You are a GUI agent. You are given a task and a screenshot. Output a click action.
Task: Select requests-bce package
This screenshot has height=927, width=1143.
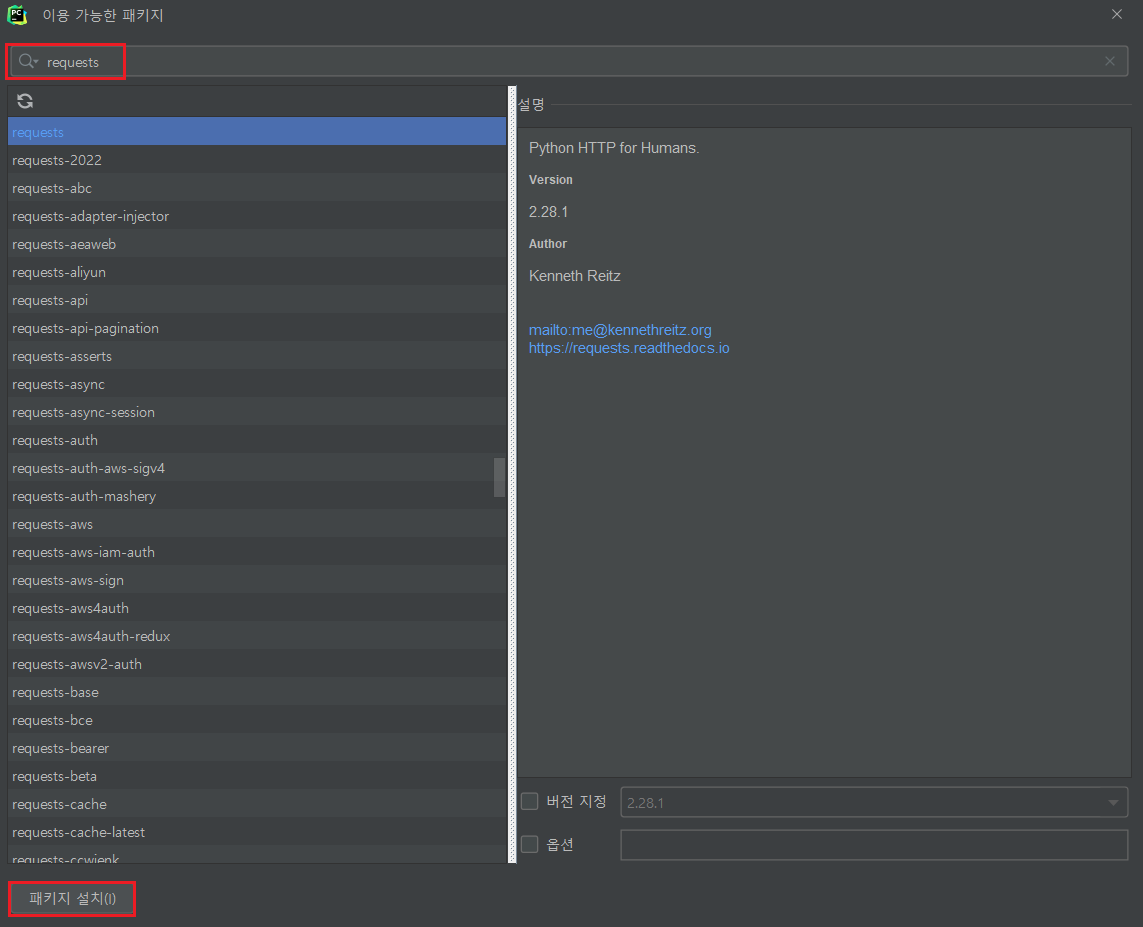(x=257, y=721)
